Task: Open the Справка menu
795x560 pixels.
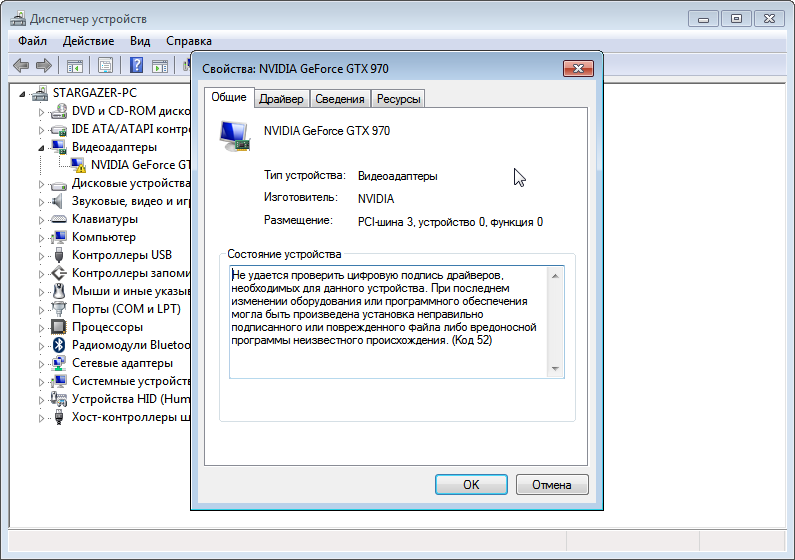Action: point(189,41)
